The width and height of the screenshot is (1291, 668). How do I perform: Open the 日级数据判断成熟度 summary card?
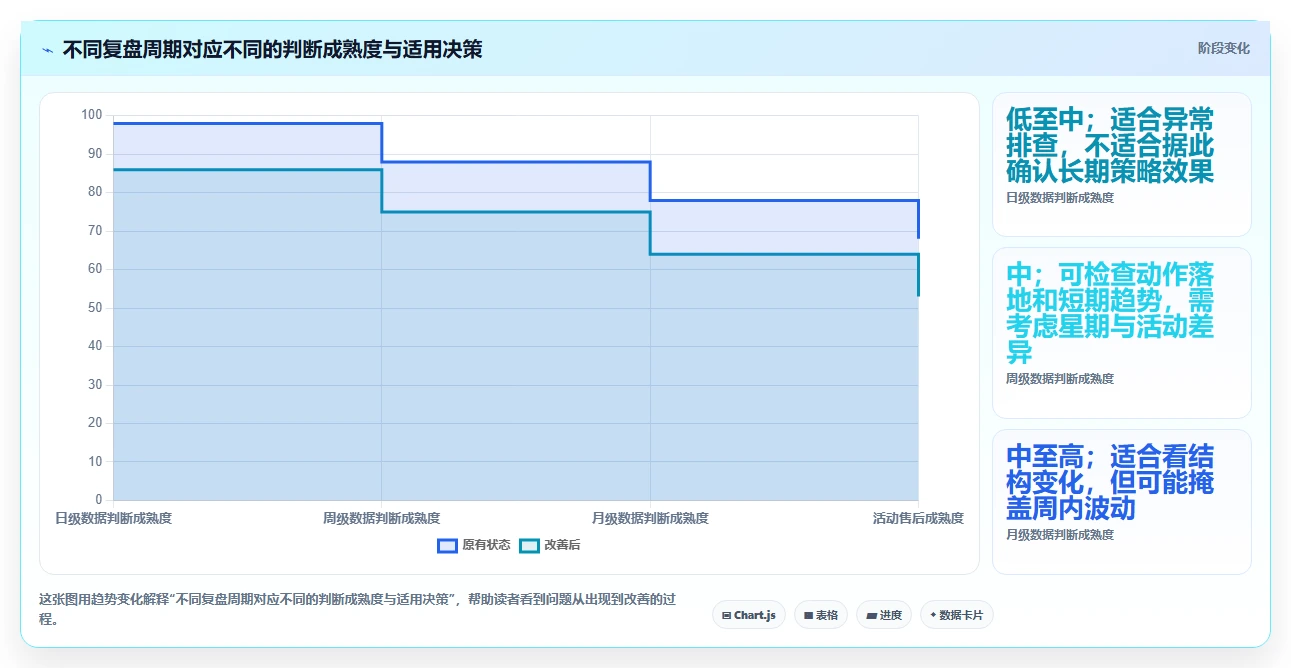1121,164
